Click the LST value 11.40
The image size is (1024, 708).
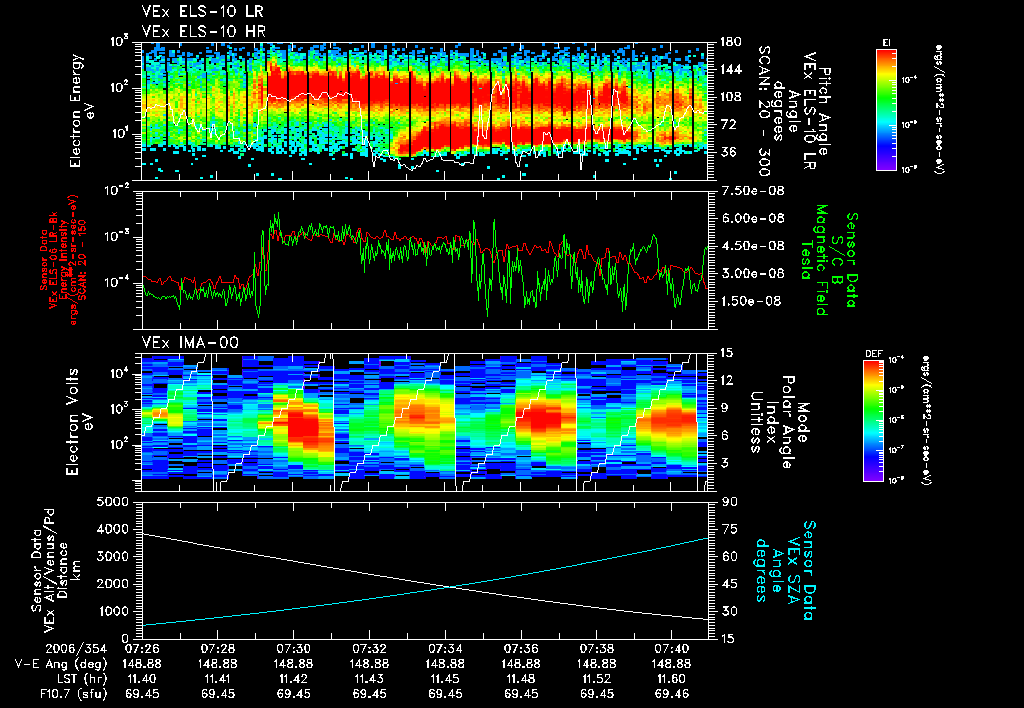click(x=142, y=679)
